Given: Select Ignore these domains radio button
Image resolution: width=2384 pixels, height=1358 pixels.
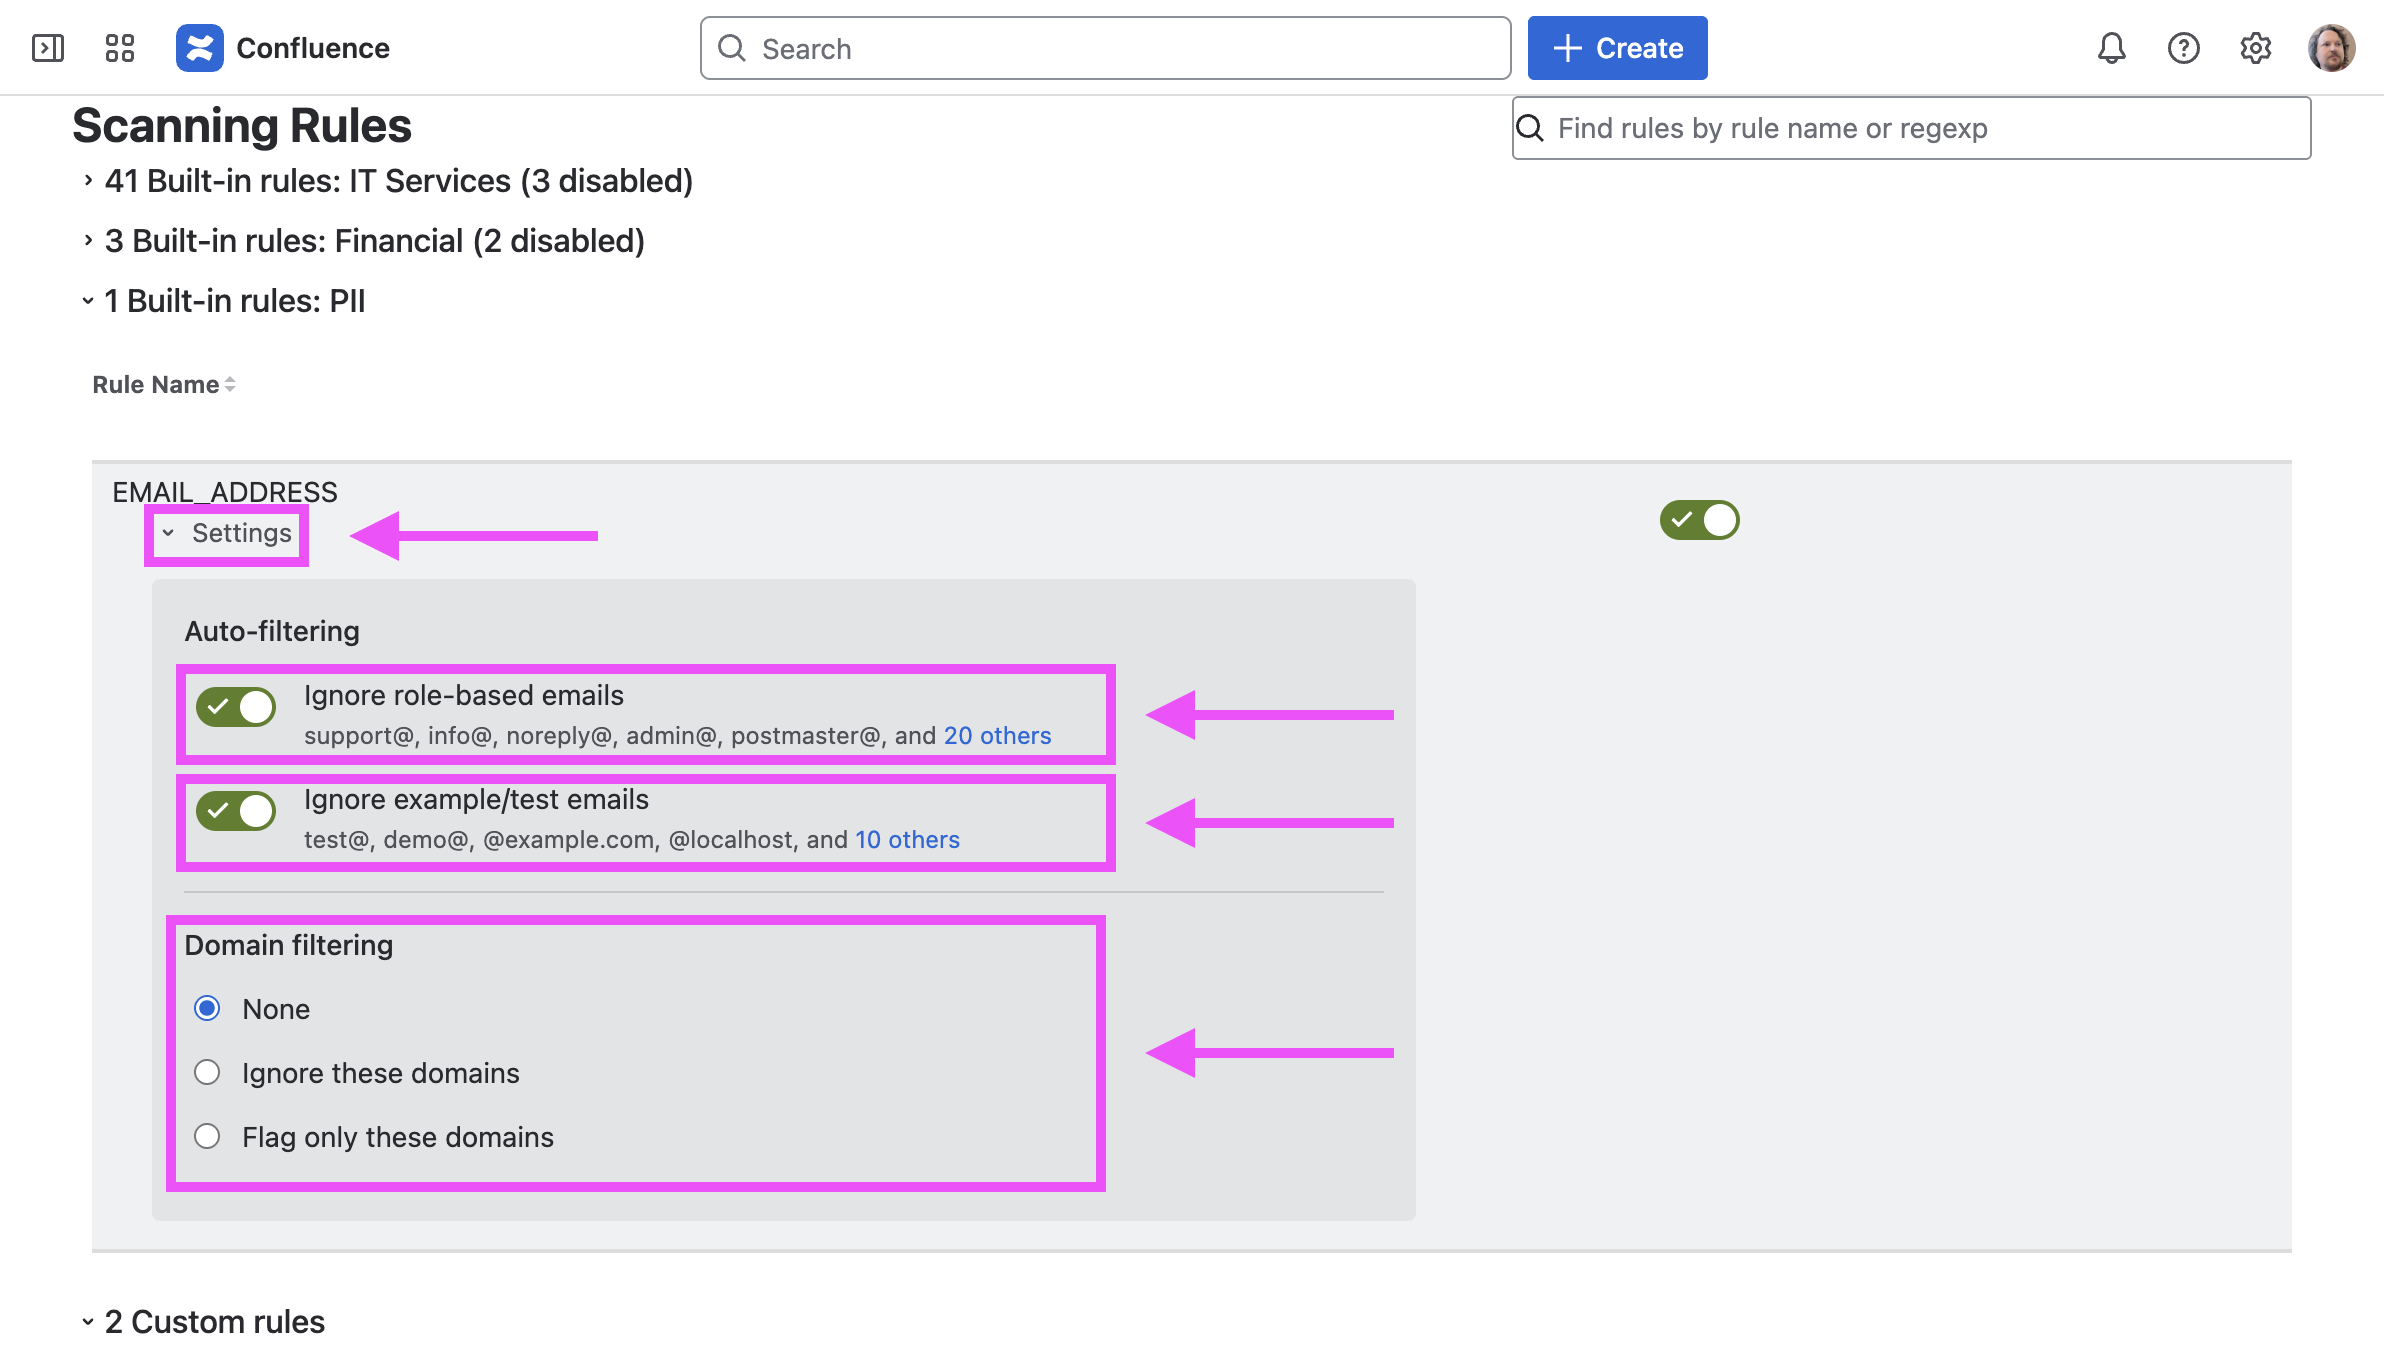Looking at the screenshot, I should coord(207,1072).
